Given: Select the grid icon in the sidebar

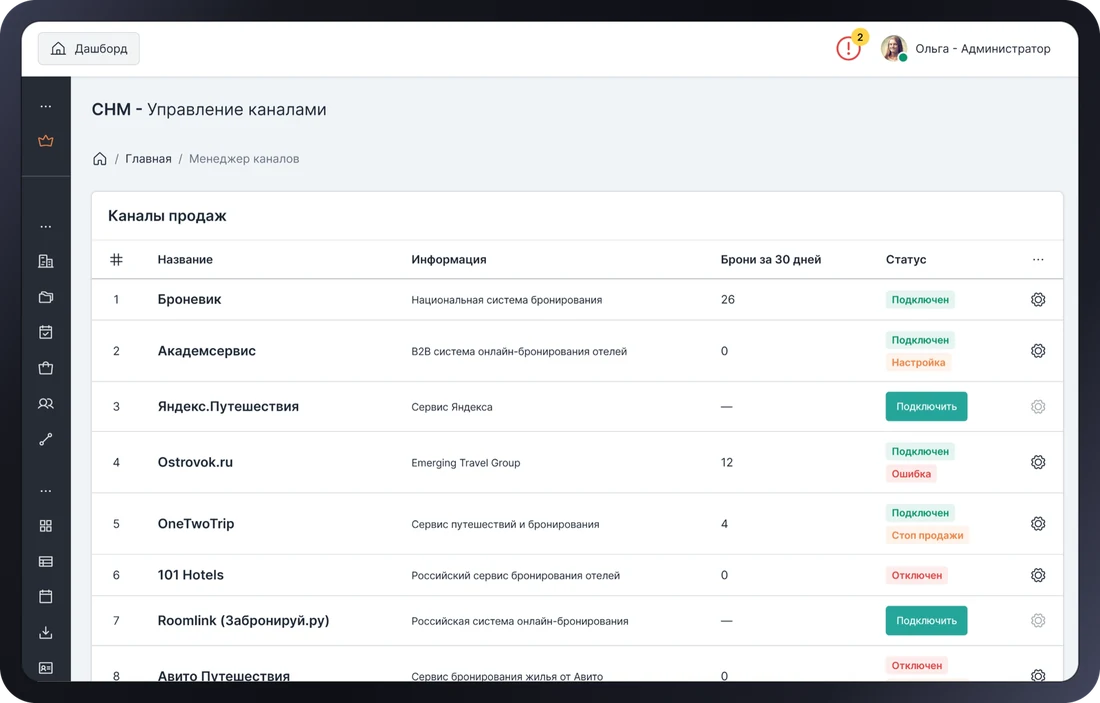Looking at the screenshot, I should click(x=46, y=525).
